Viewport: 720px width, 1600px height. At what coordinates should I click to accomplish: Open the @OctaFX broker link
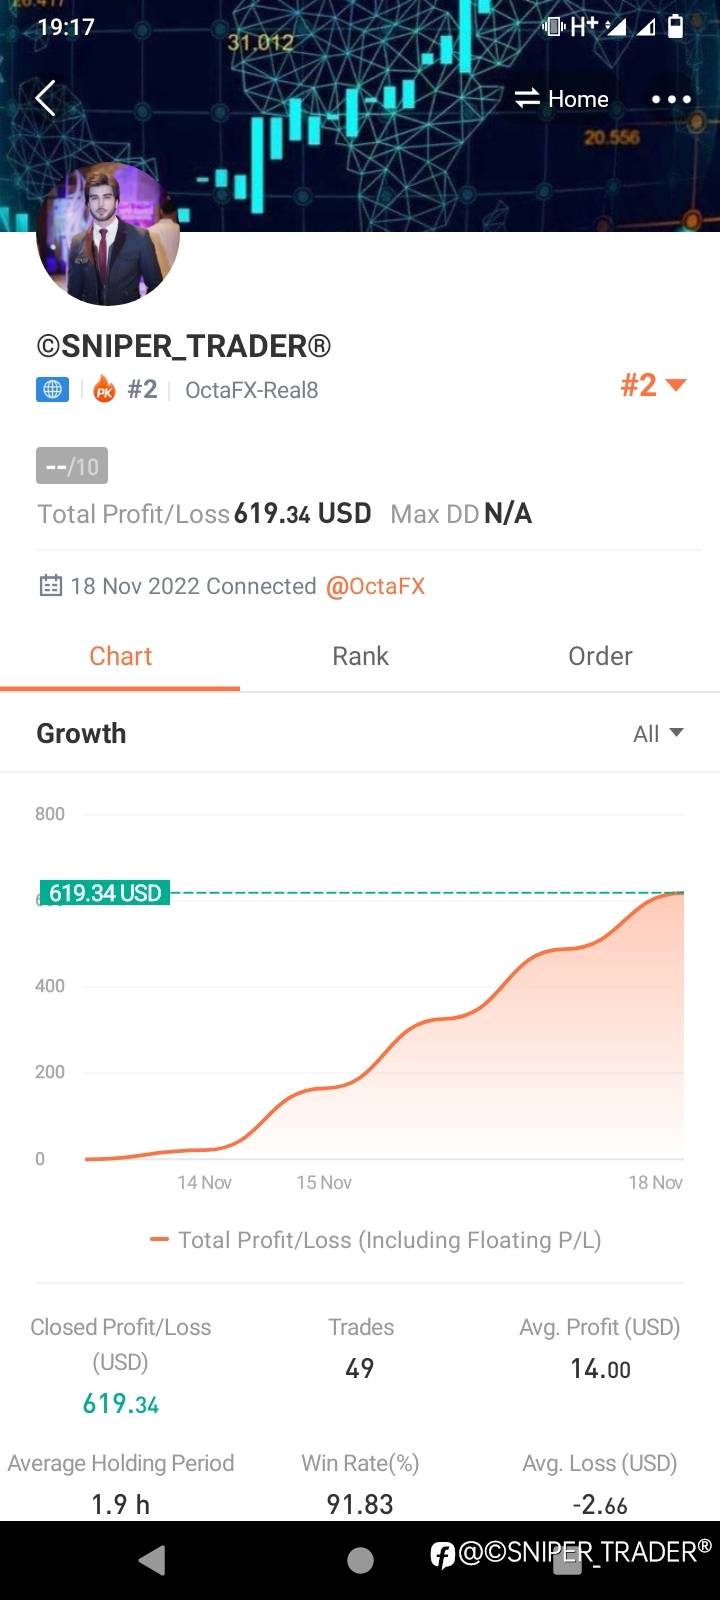point(375,586)
